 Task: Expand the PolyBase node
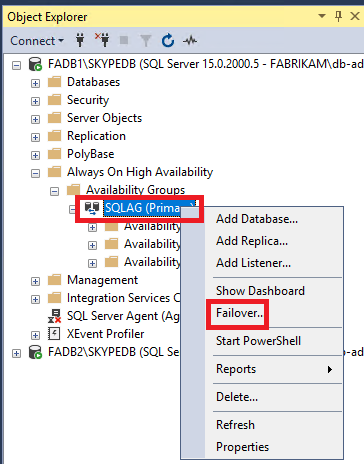tap(35, 155)
